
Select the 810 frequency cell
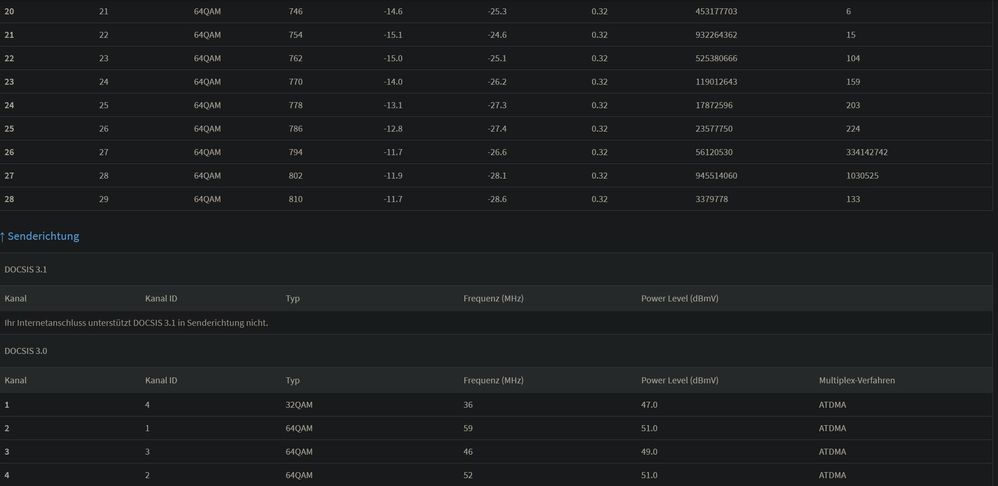point(295,199)
